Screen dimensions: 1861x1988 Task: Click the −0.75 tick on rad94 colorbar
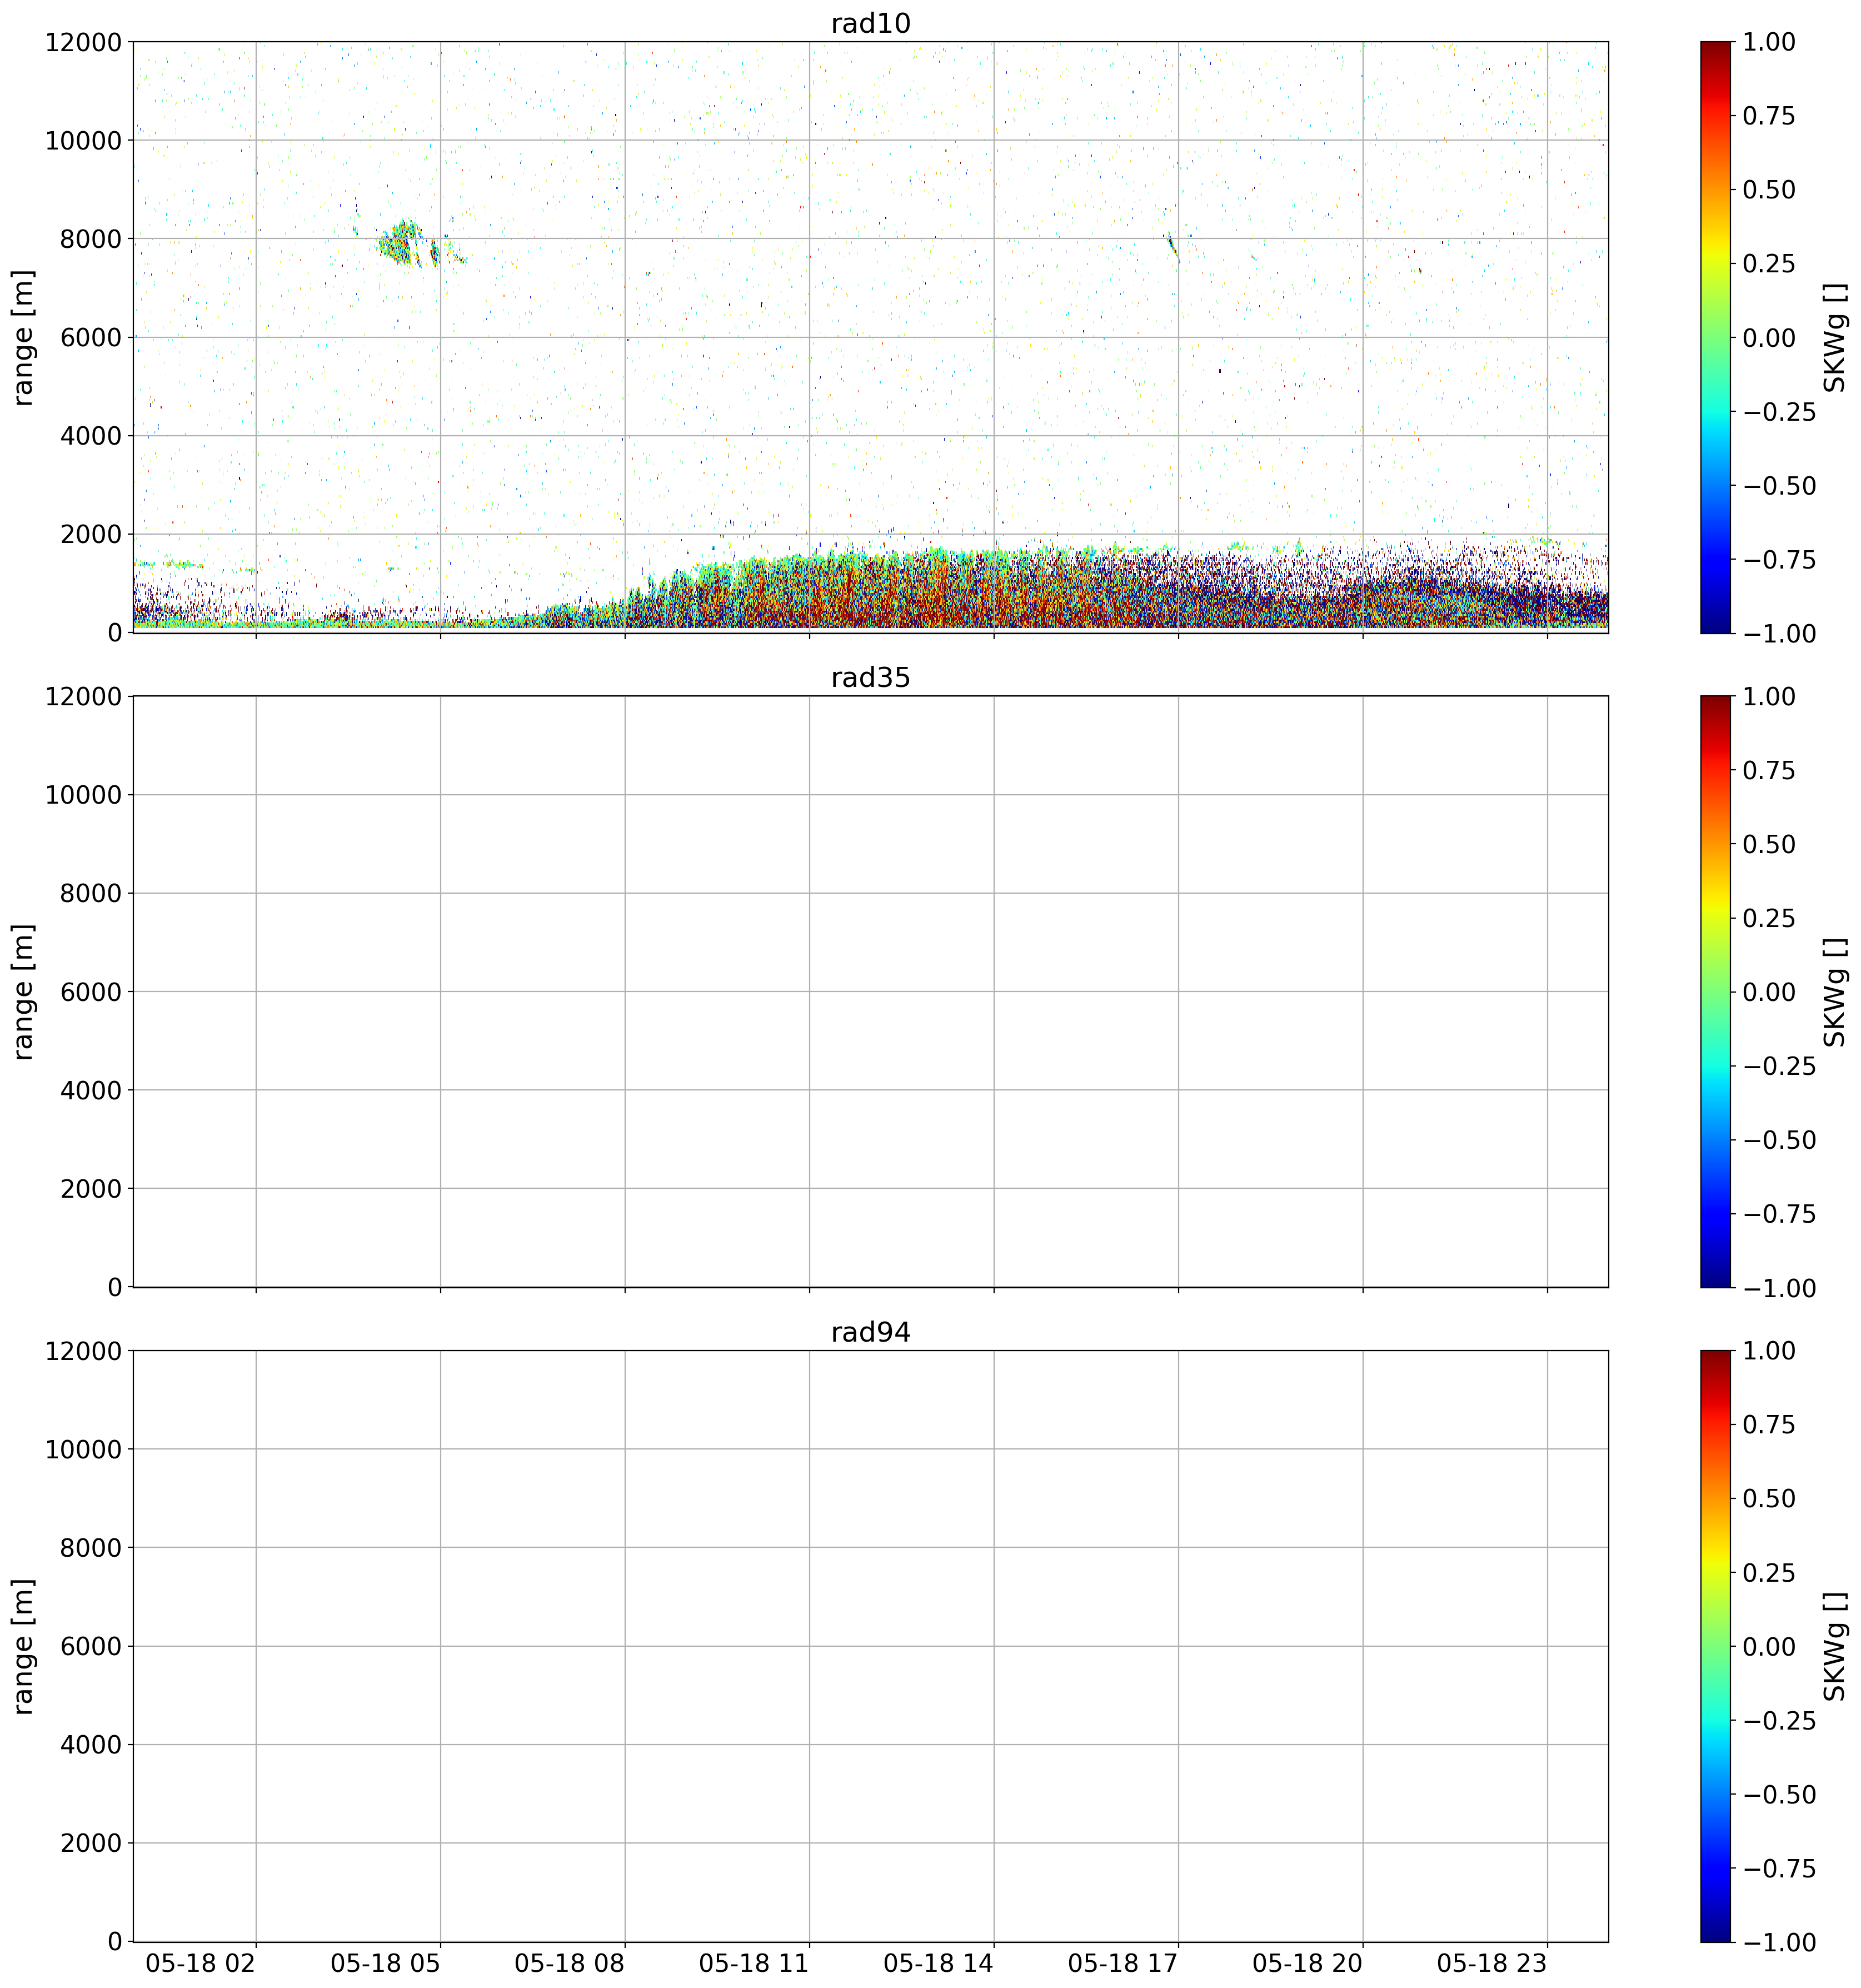click(1779, 1868)
